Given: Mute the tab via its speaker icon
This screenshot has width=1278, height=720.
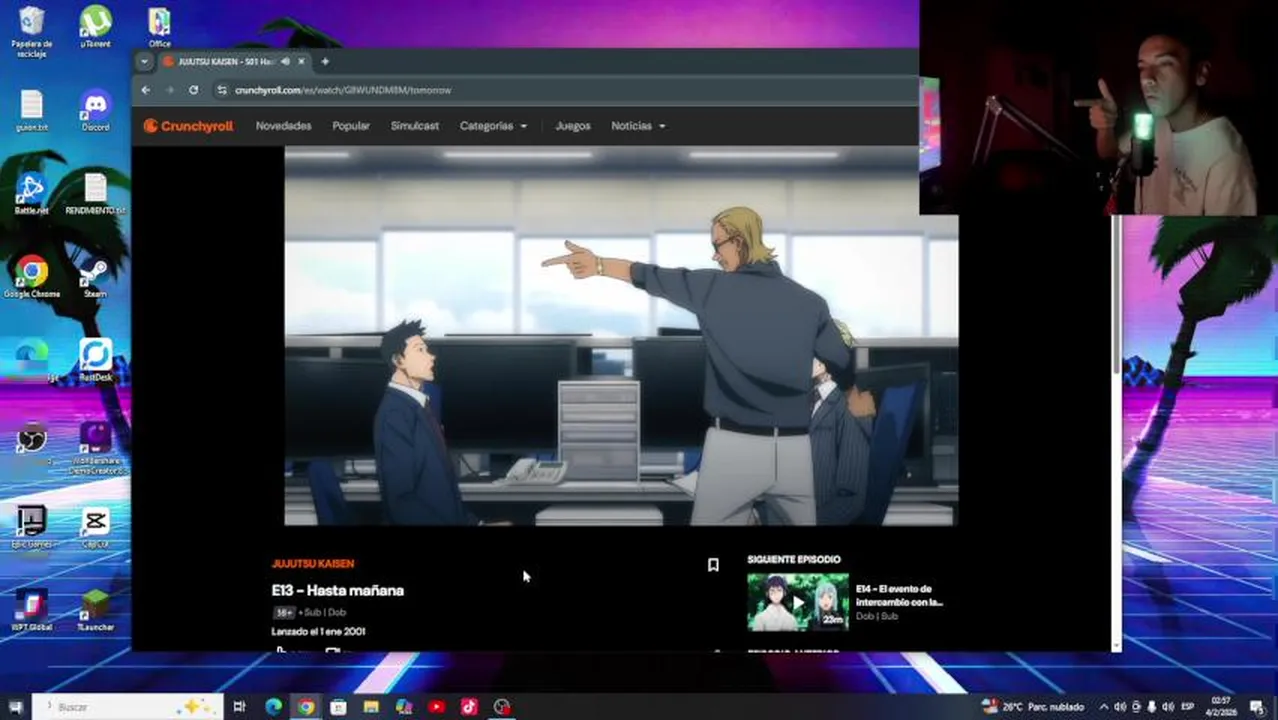Looking at the screenshot, I should click(x=285, y=62).
